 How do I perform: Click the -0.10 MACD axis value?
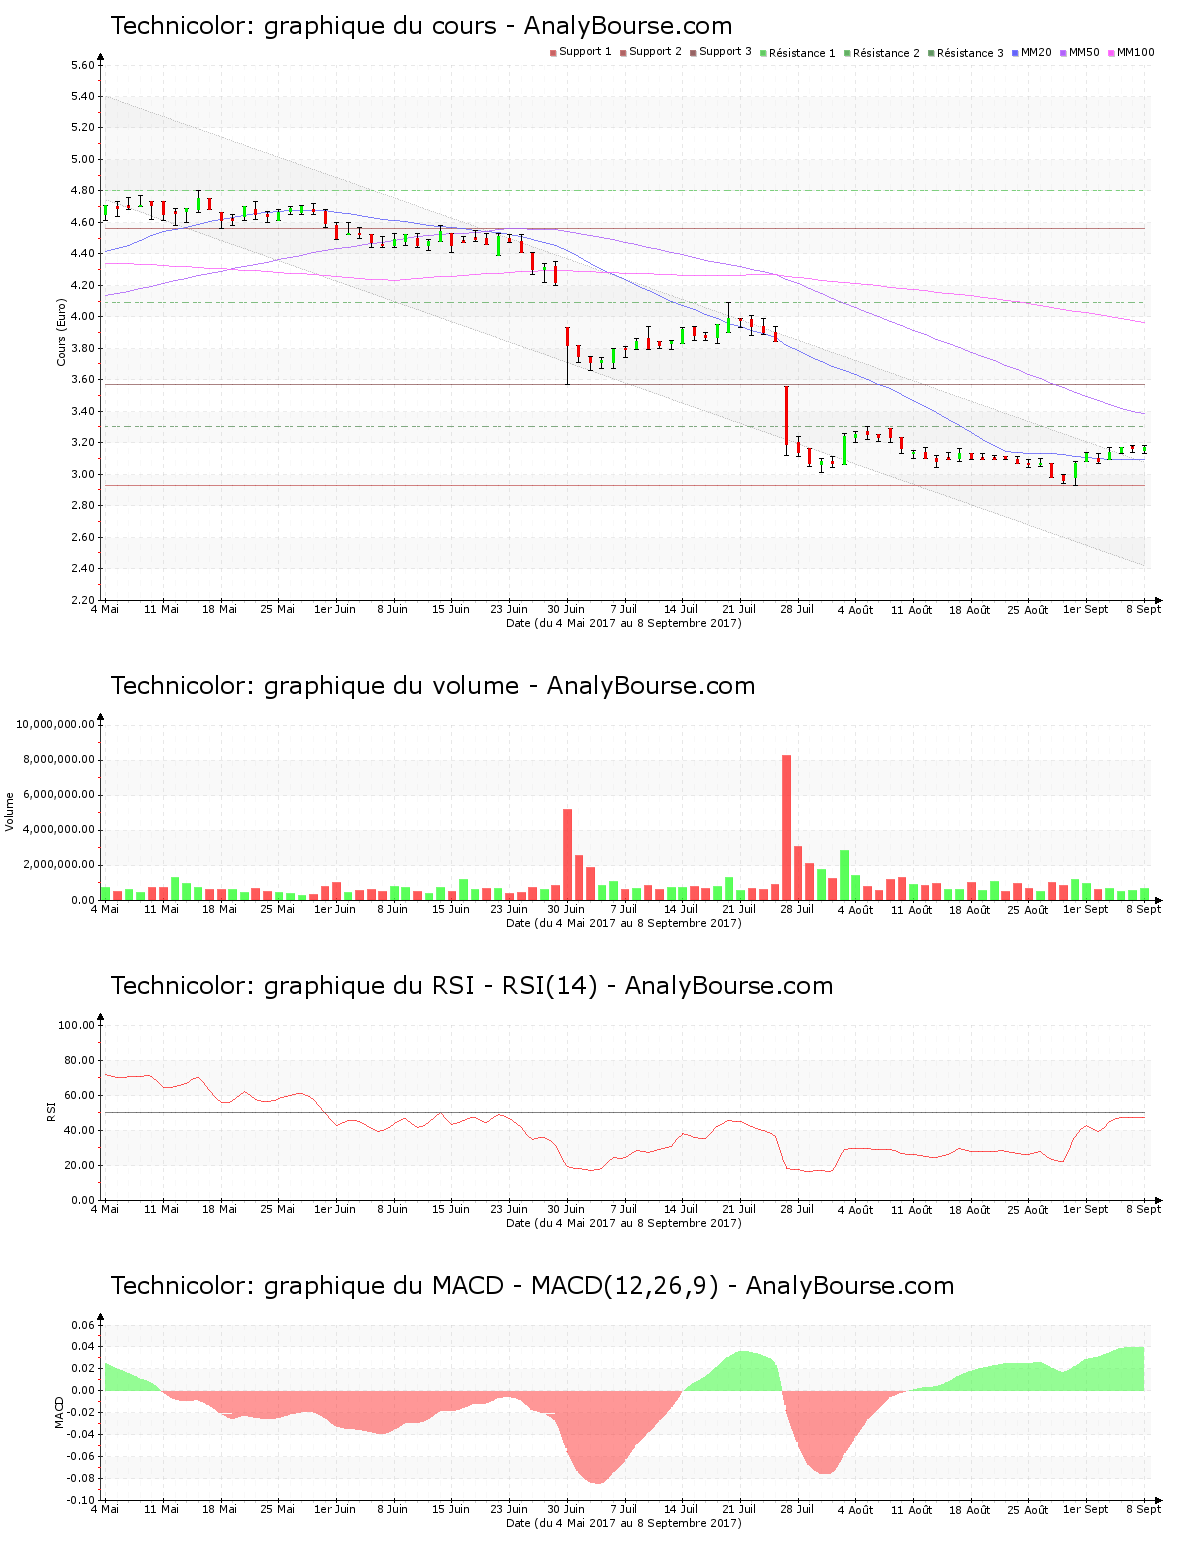[x=81, y=1500]
